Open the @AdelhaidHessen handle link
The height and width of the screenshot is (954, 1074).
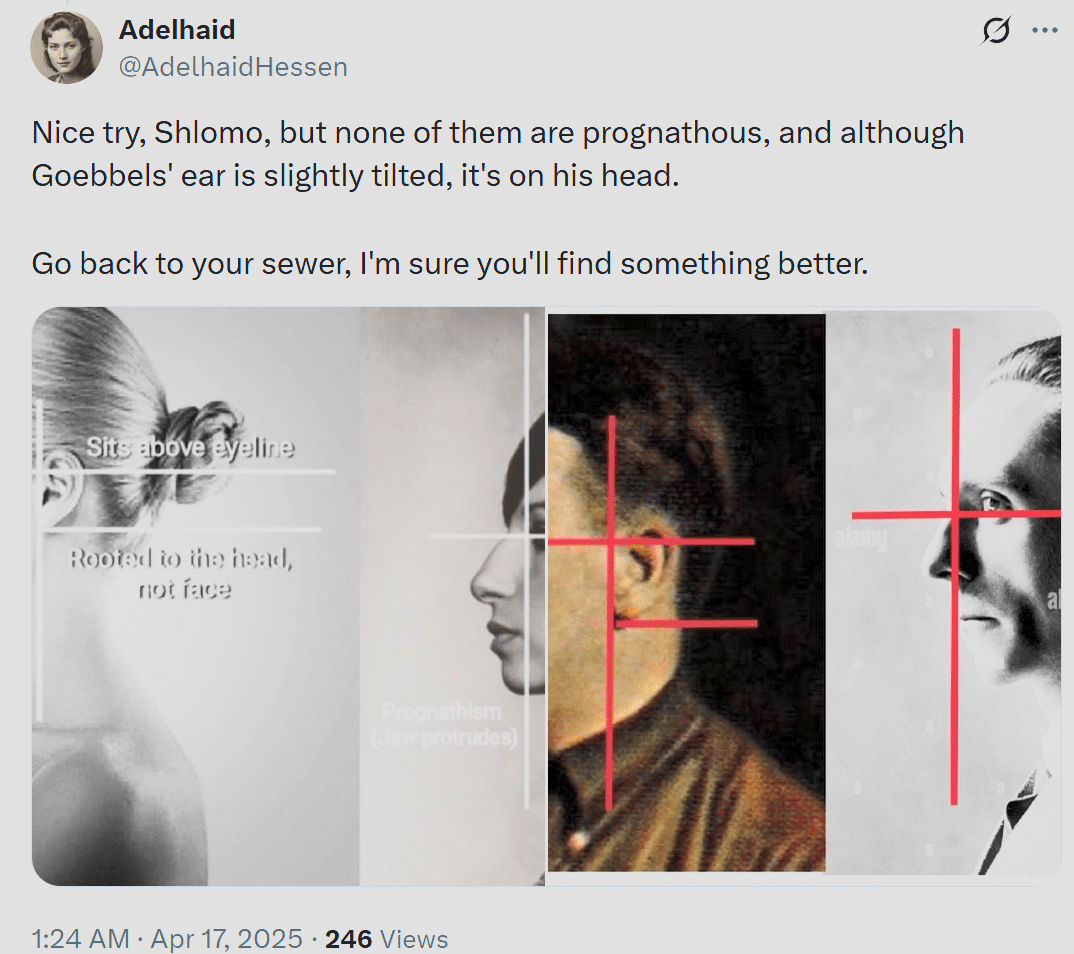click(233, 67)
